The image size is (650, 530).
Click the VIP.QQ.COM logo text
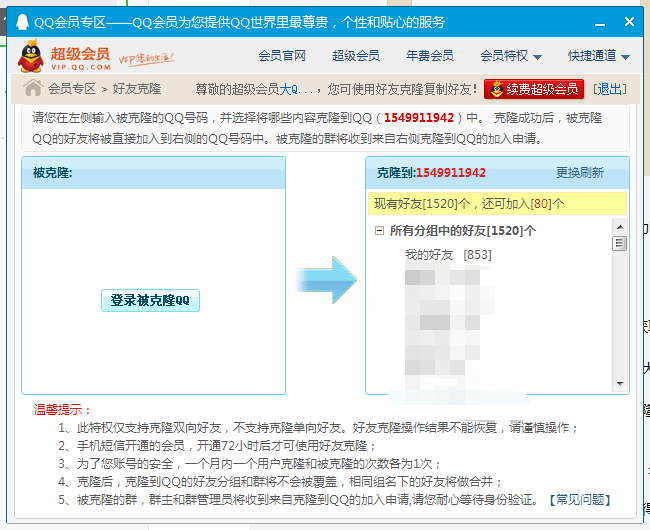point(81,67)
